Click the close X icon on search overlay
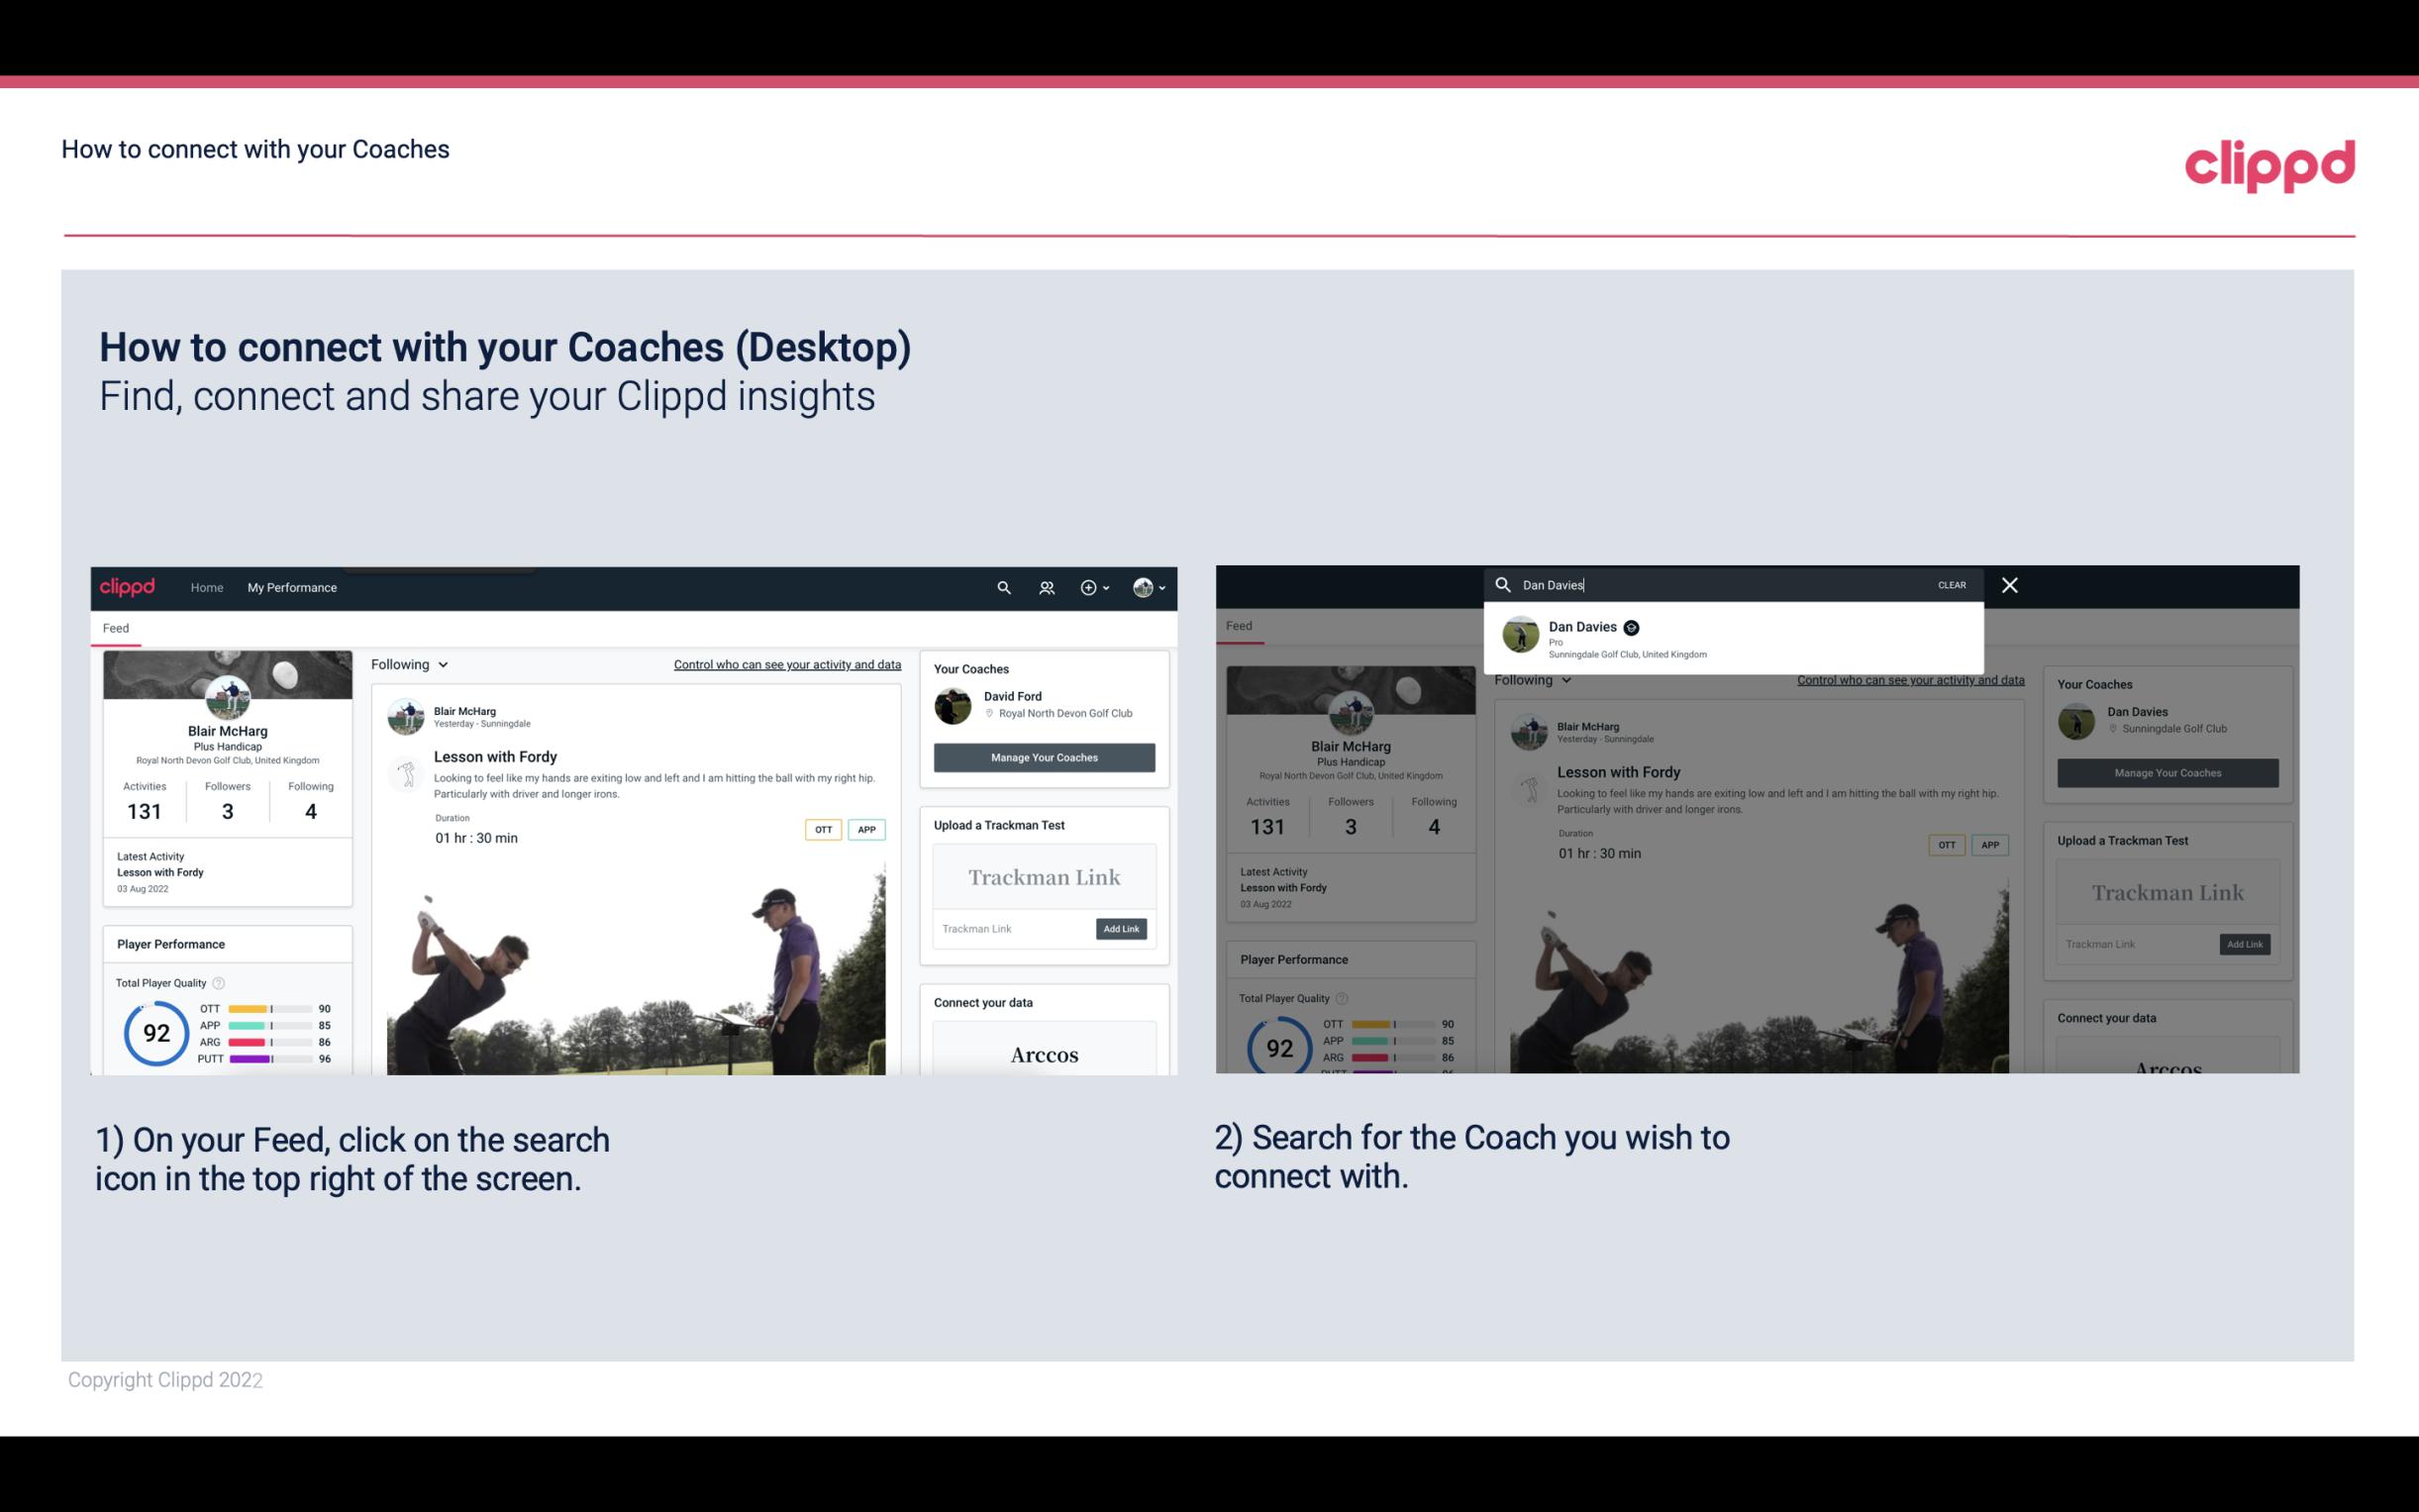 click(2008, 583)
